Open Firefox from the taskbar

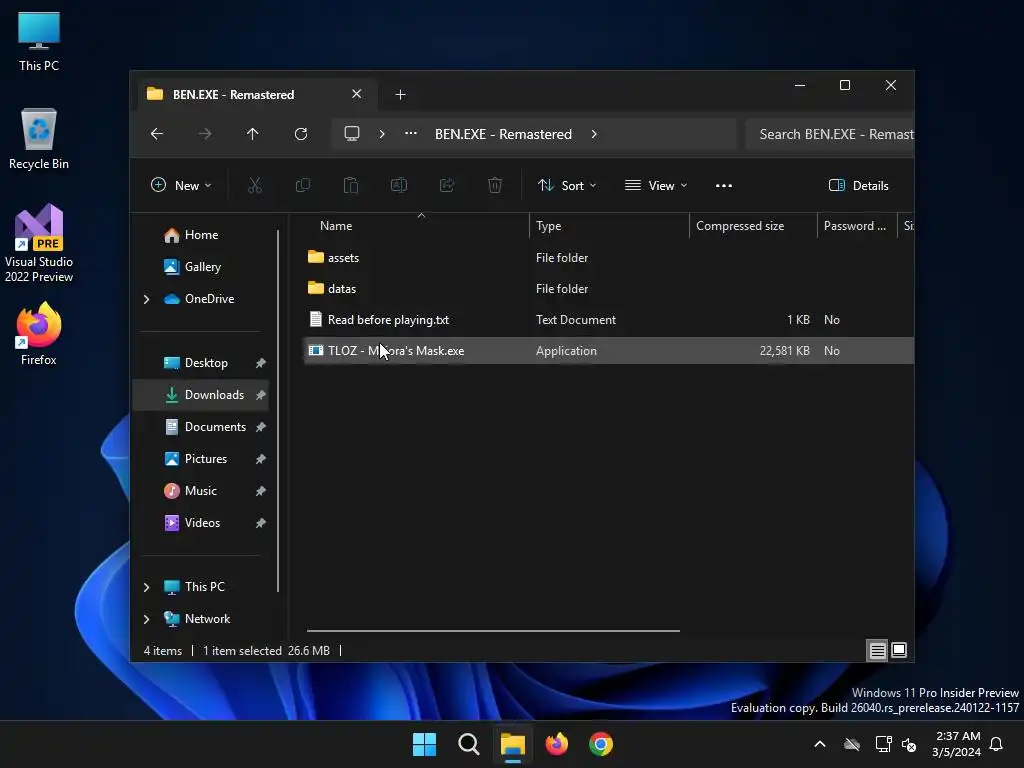[557, 744]
